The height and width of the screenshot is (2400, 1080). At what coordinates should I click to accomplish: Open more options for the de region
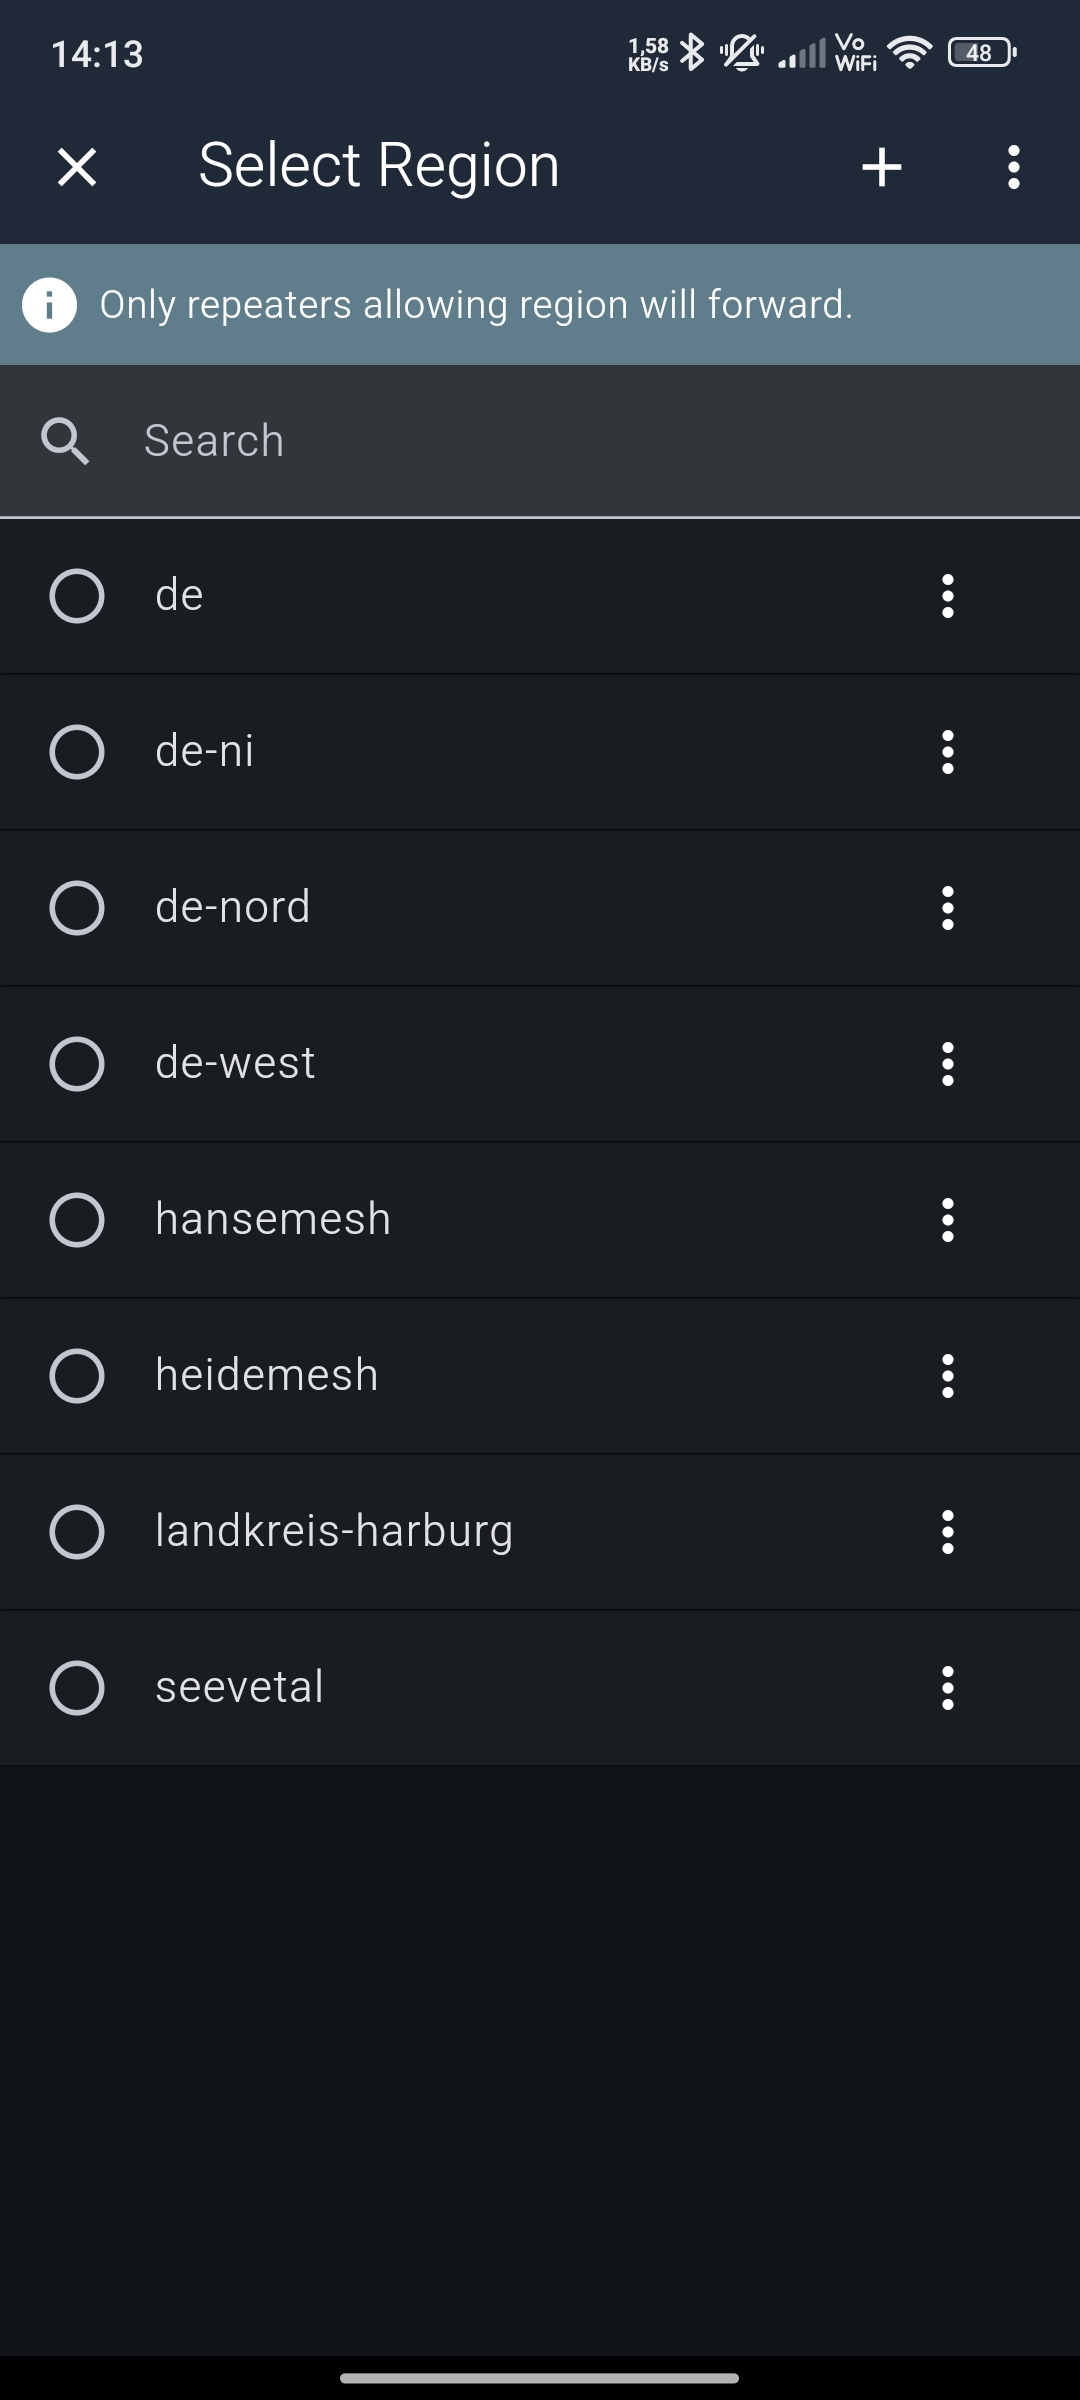947,596
